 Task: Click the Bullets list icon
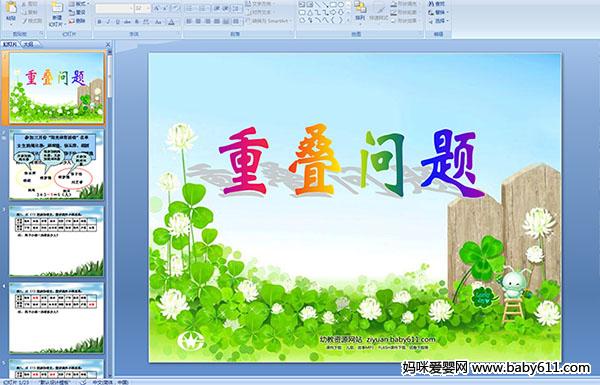(190, 8)
